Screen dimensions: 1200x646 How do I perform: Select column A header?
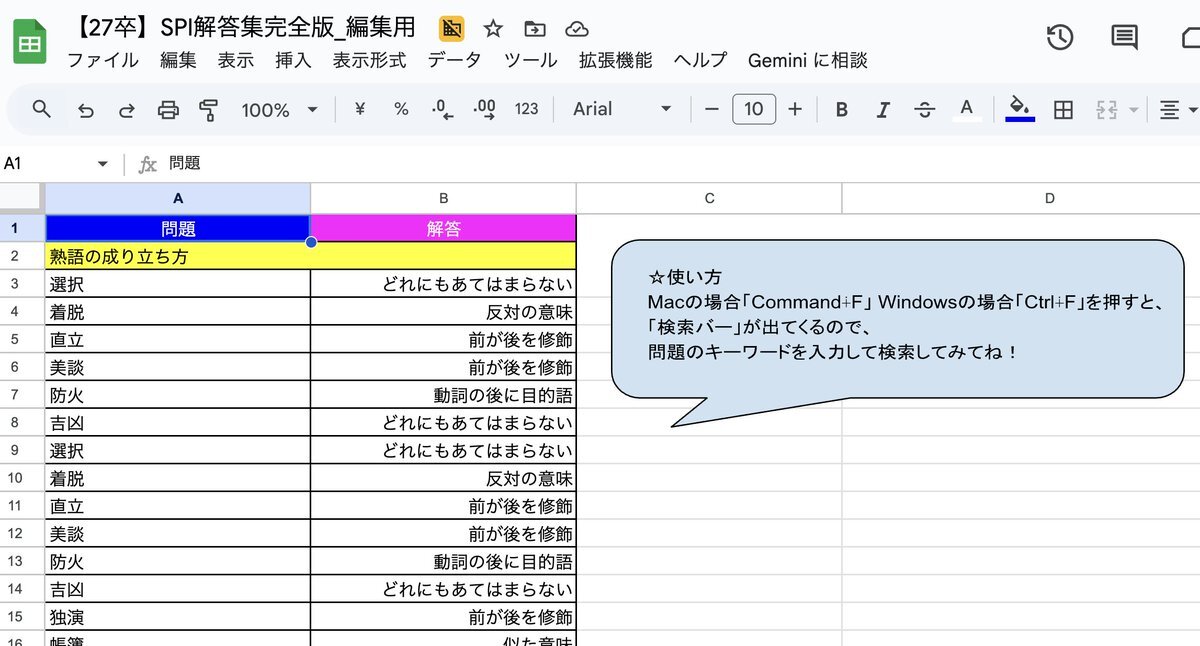point(178,198)
